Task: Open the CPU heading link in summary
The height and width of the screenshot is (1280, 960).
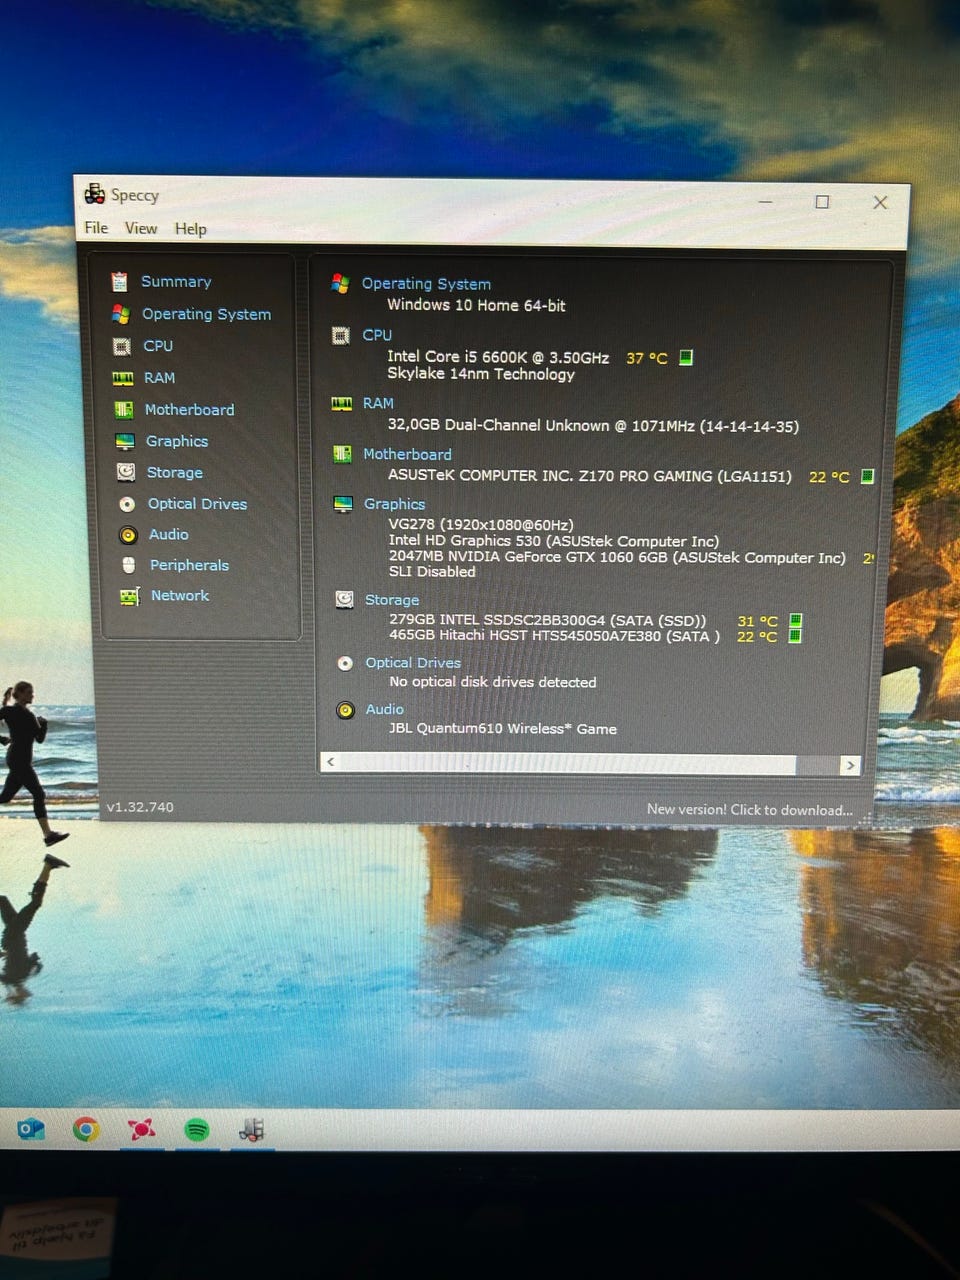Action: tap(377, 335)
